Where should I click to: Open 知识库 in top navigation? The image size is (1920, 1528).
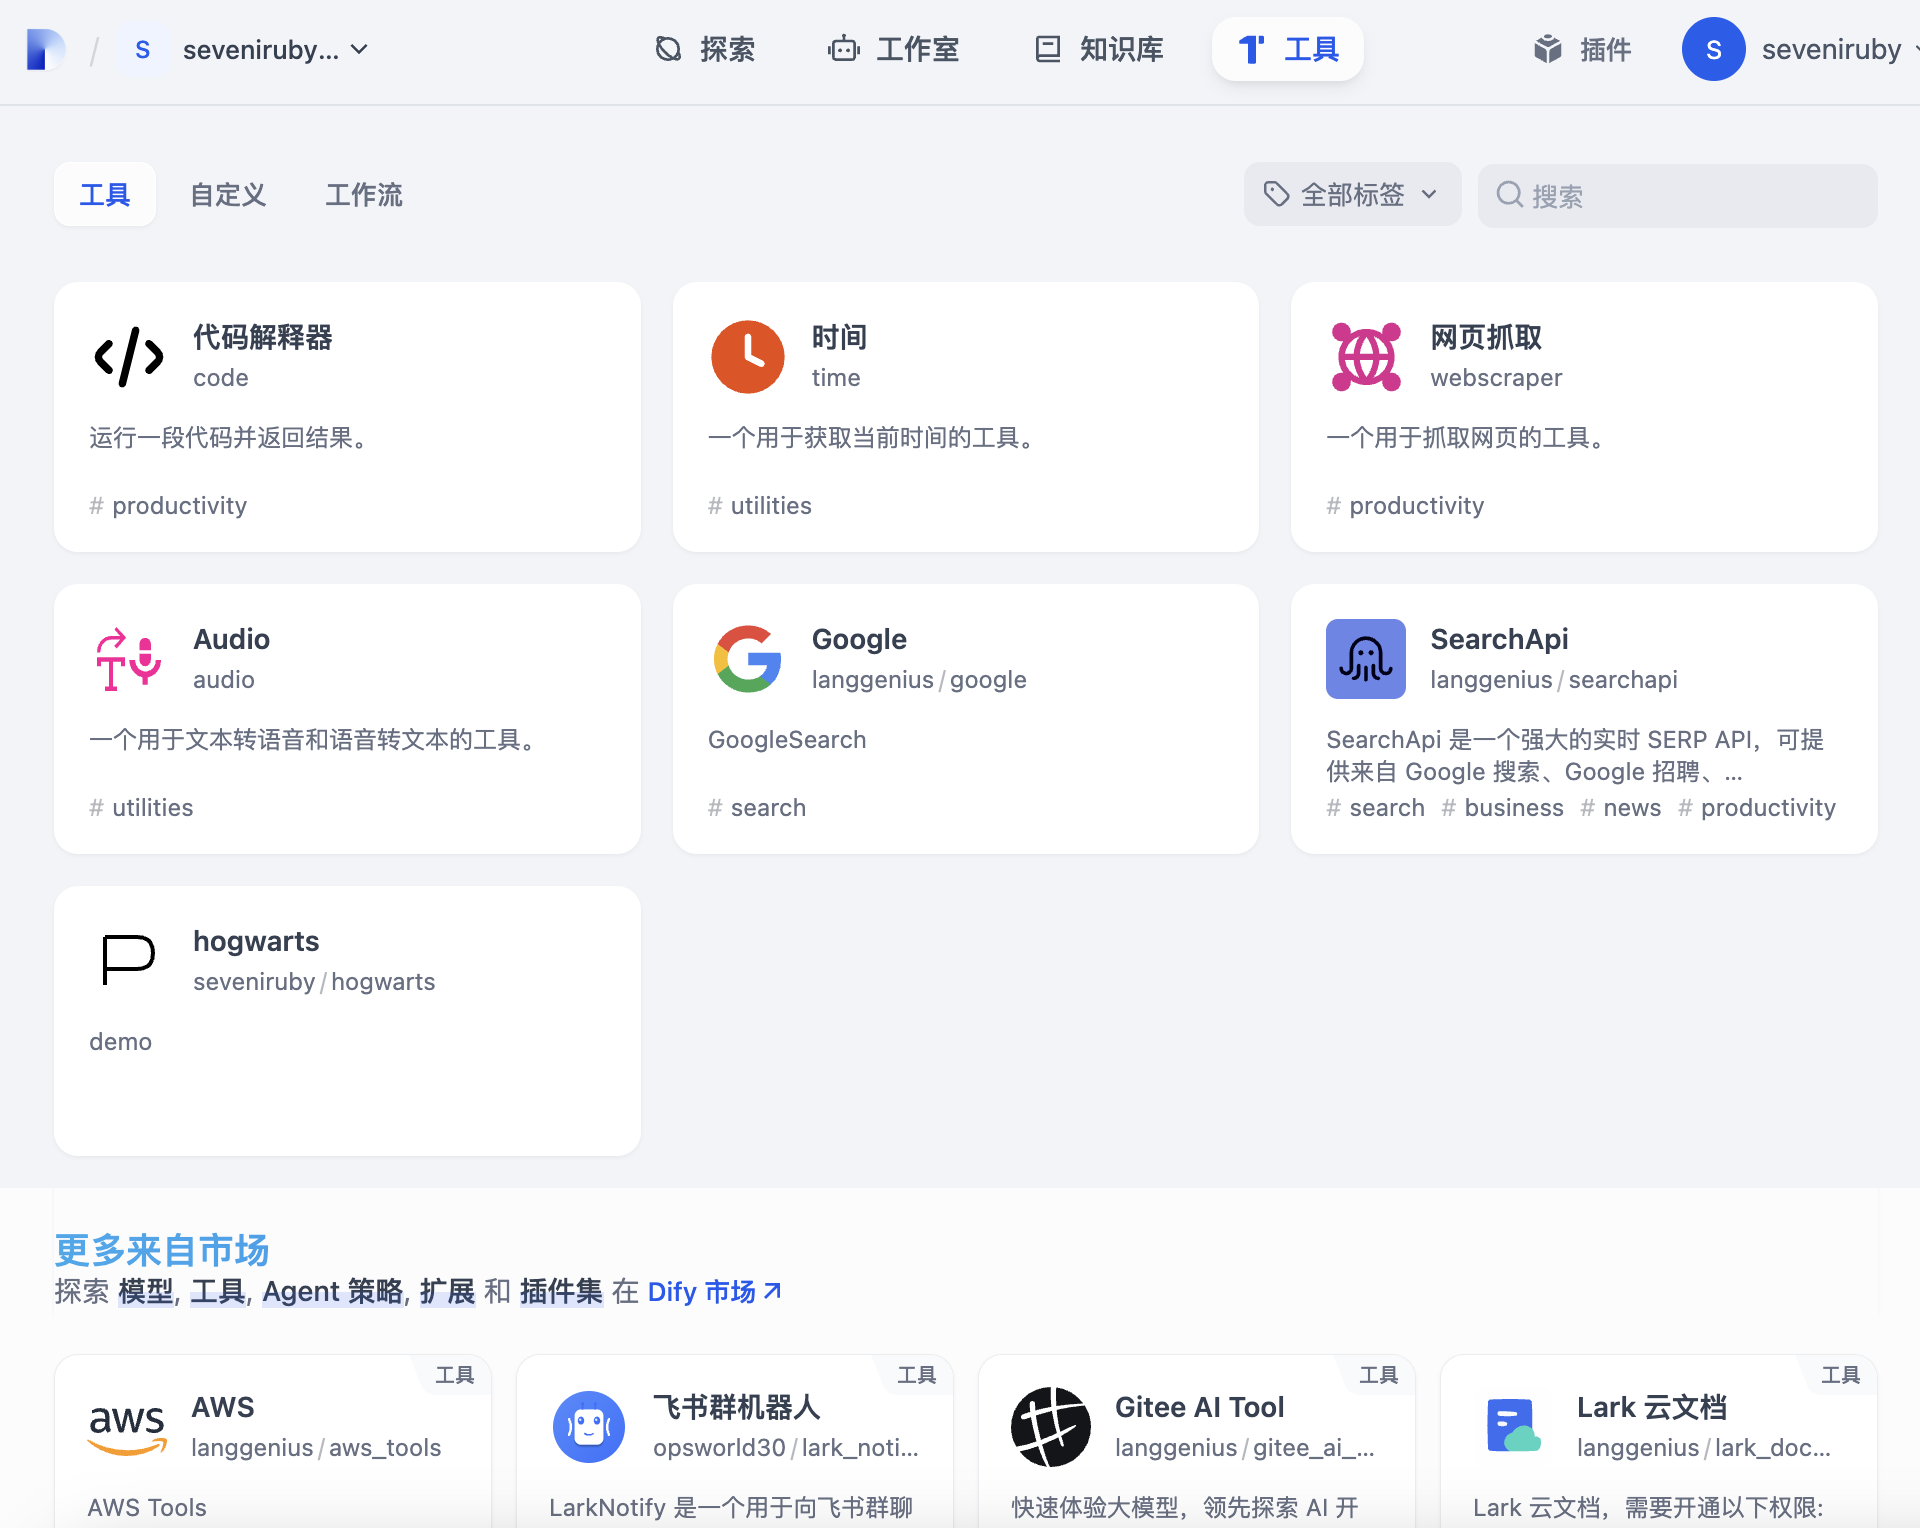pyautogui.click(x=1099, y=50)
